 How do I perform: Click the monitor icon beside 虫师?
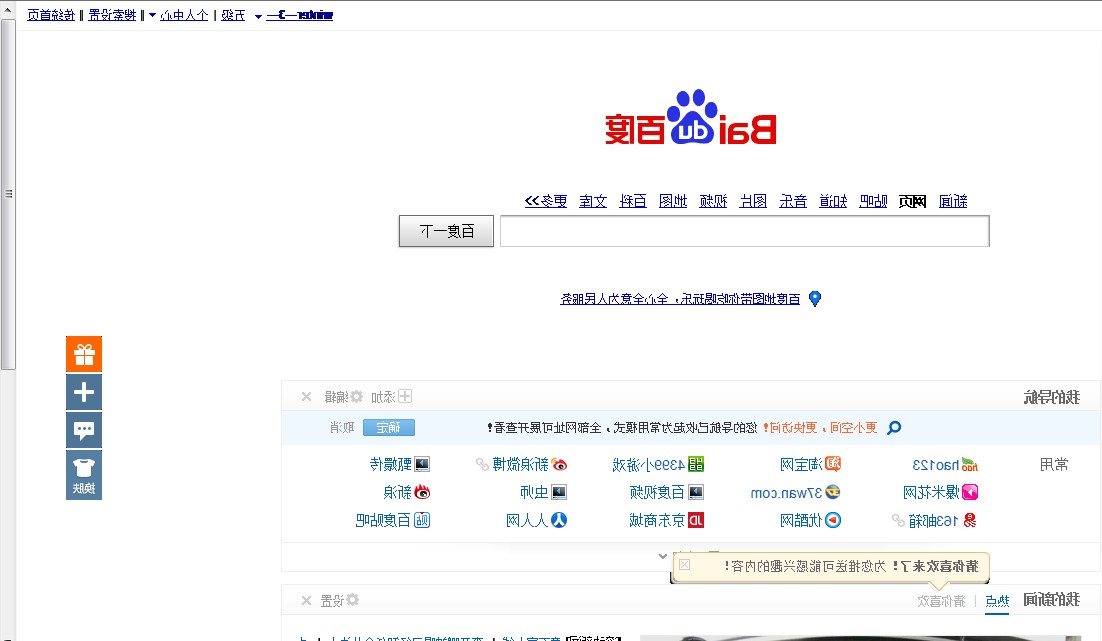point(559,492)
